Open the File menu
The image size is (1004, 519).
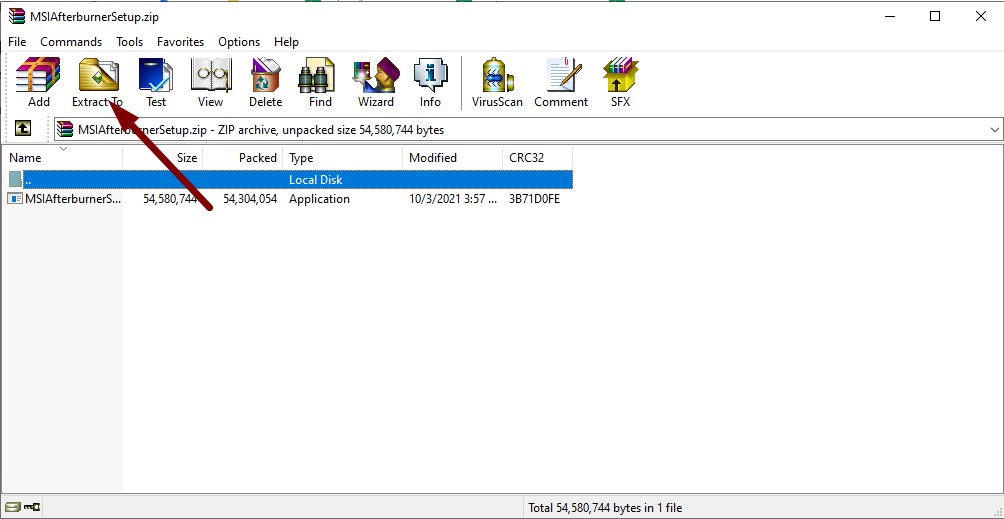click(x=17, y=42)
